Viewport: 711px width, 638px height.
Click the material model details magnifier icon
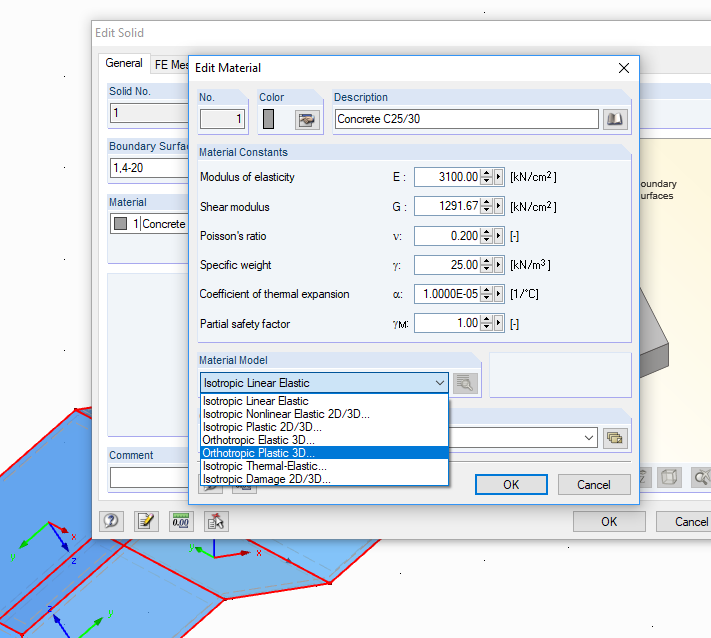coord(465,384)
